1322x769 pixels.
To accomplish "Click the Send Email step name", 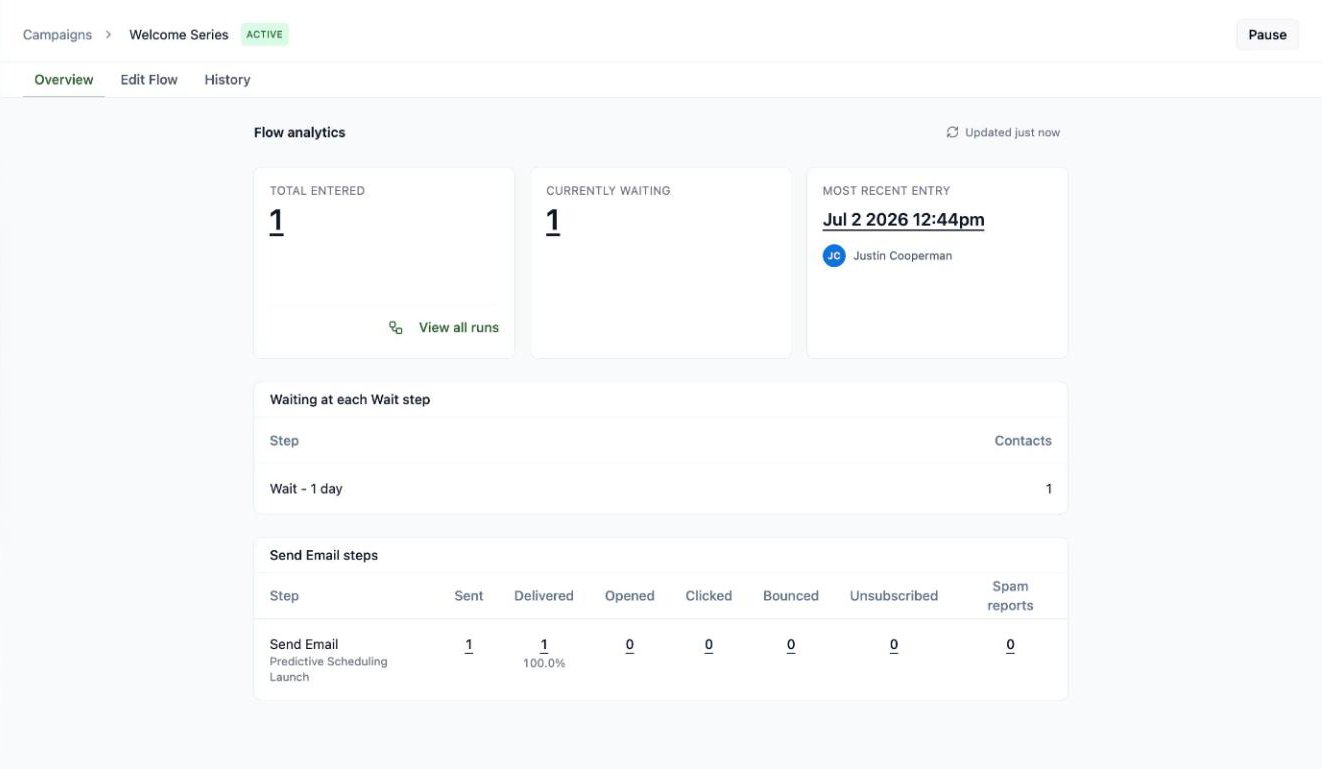I will pyautogui.click(x=304, y=644).
